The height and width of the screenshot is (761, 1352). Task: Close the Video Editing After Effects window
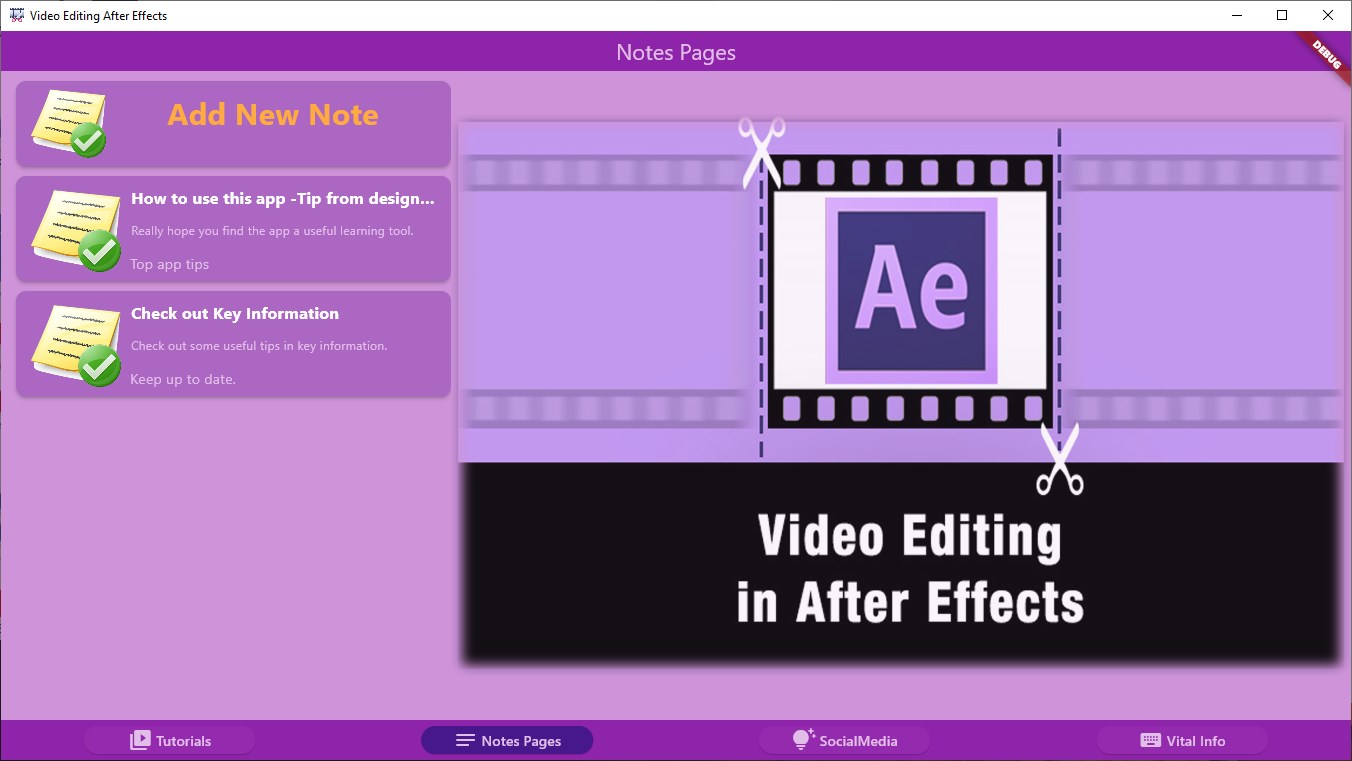pos(1328,15)
